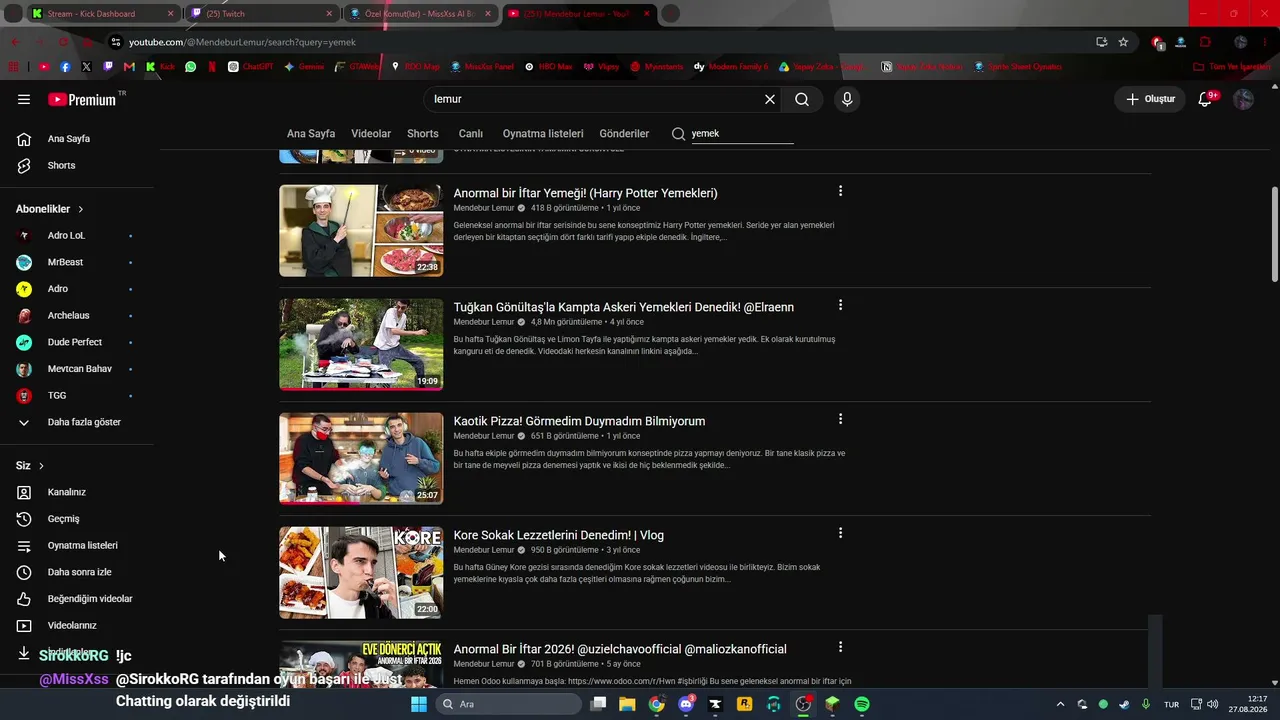The image size is (1280, 720).
Task: Open 'Kore Sokak Lezzetlerini Denedim! | Vlog' title
Action: coord(559,535)
